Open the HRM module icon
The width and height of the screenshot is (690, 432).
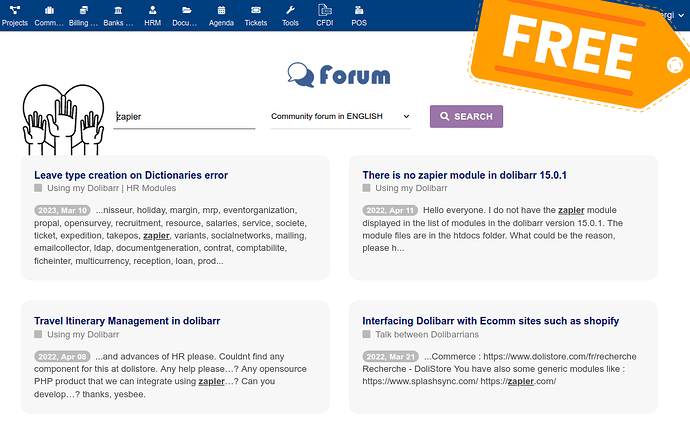coord(152,10)
